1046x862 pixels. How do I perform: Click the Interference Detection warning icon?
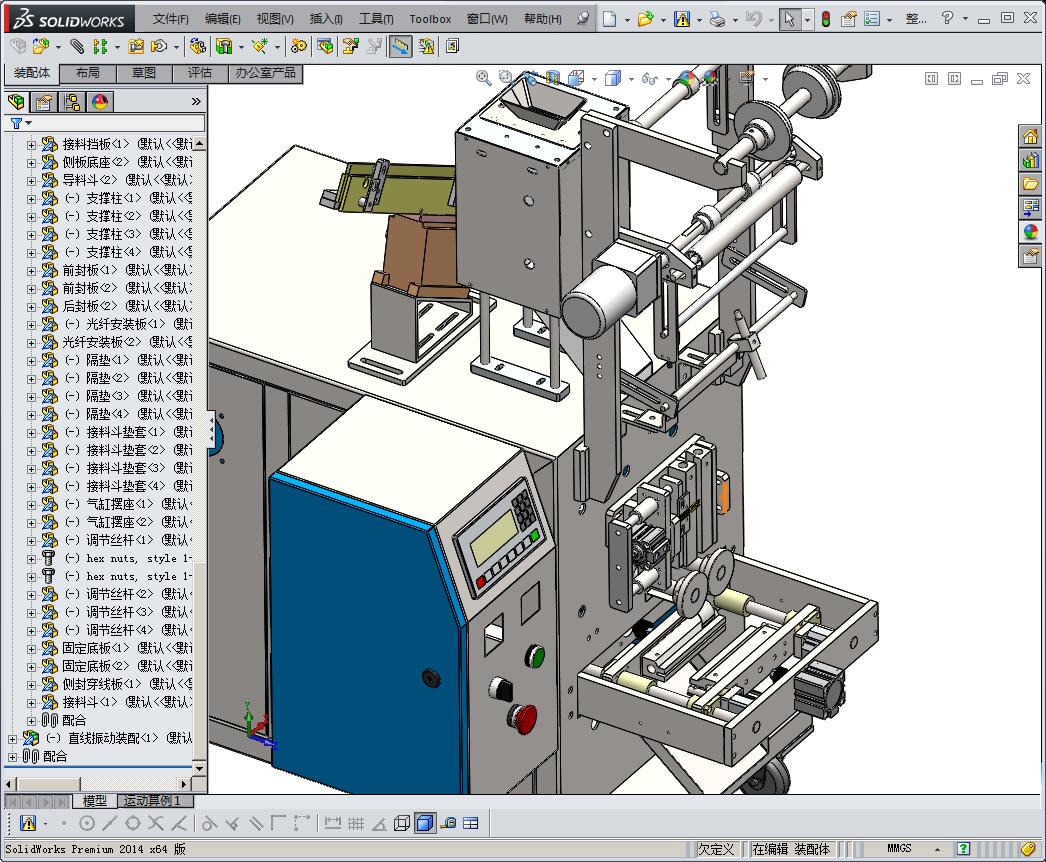click(x=426, y=46)
